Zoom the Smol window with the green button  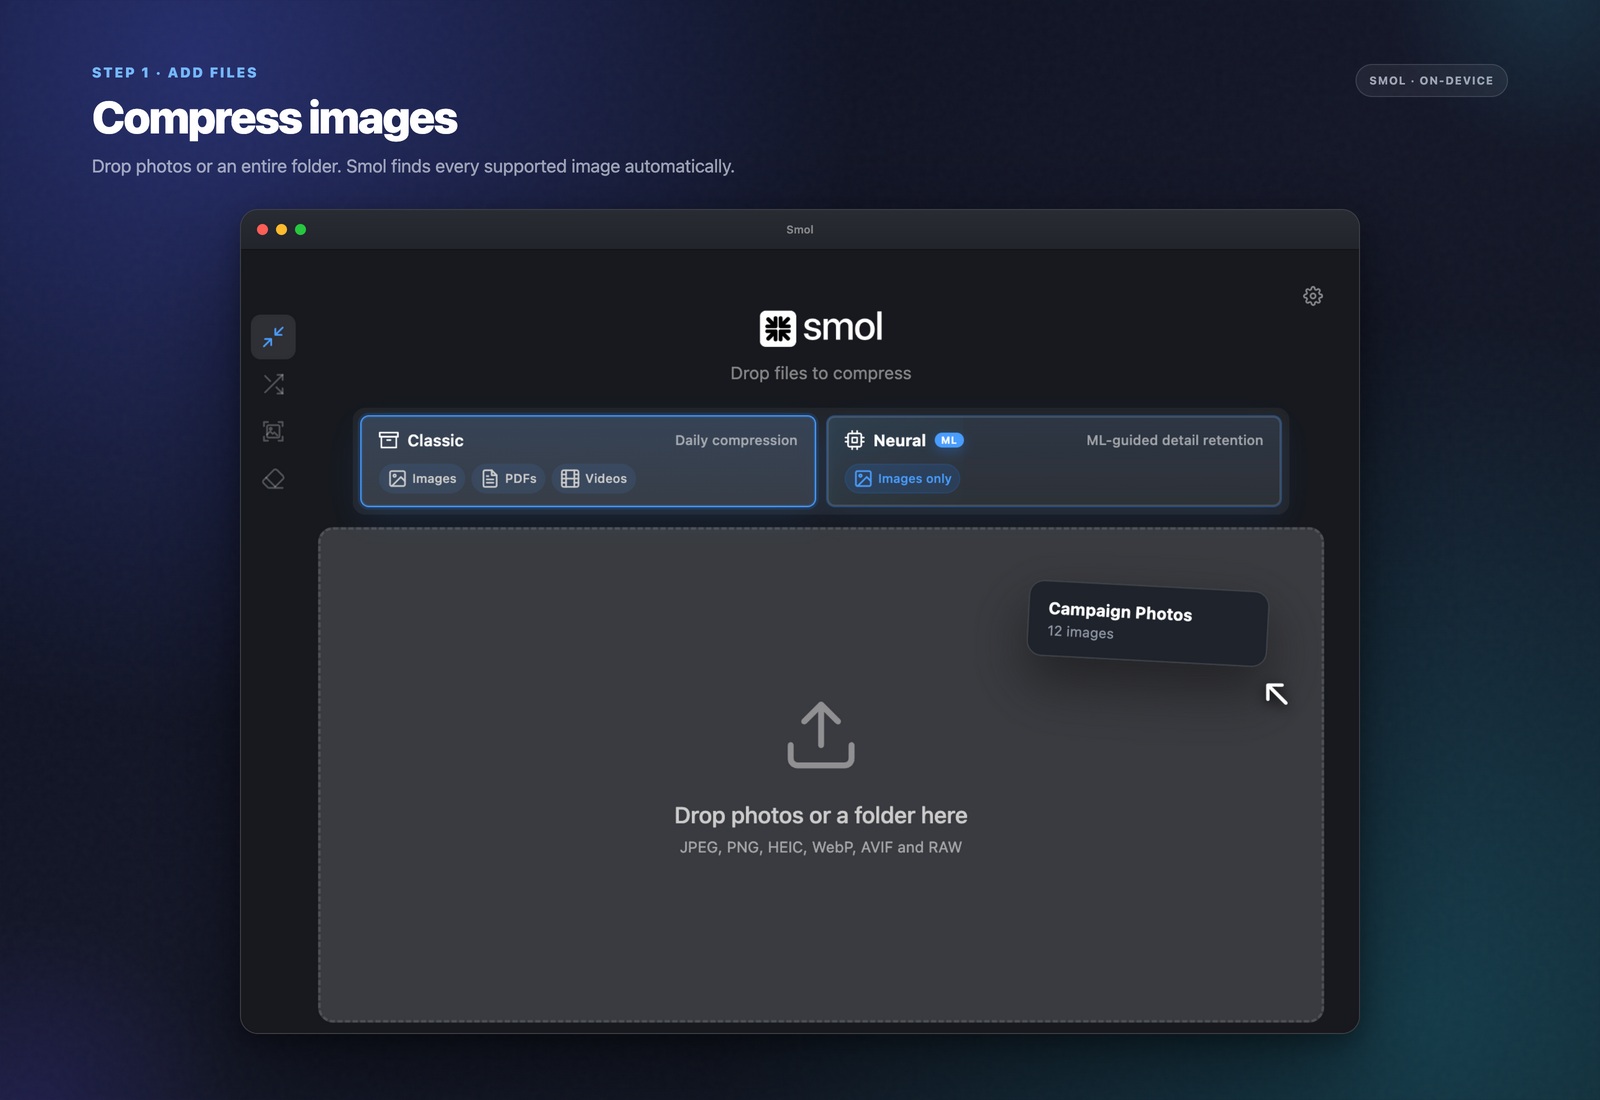coord(301,230)
